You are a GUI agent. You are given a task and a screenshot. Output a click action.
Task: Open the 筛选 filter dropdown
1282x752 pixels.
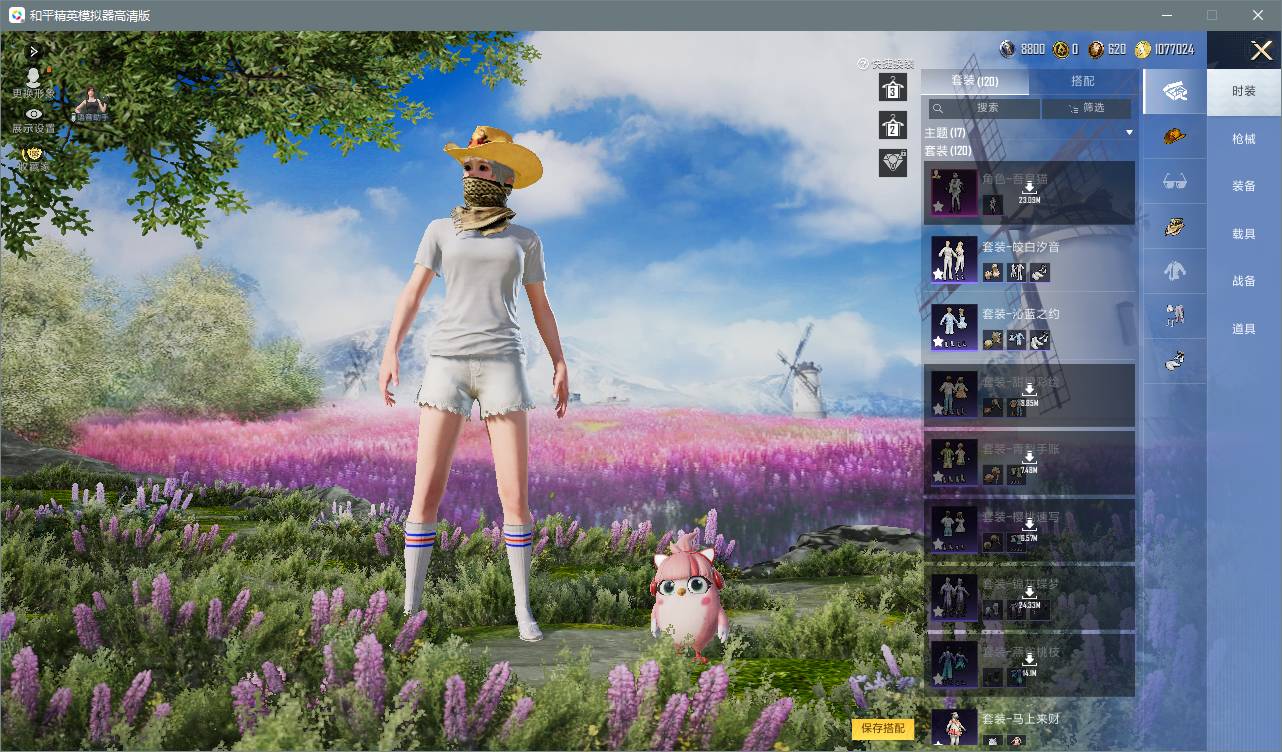point(1086,108)
